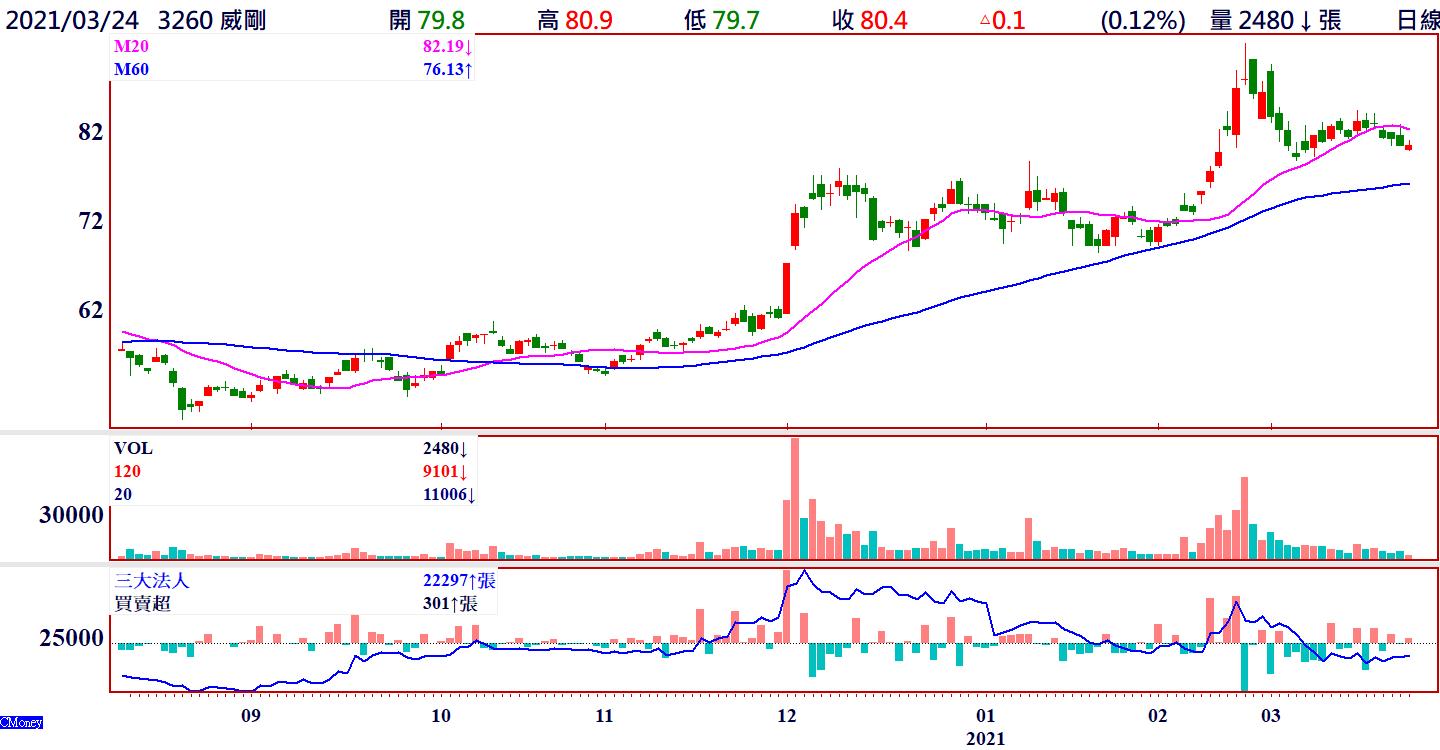Click the header volume 量 2480 張

click(1275, 19)
